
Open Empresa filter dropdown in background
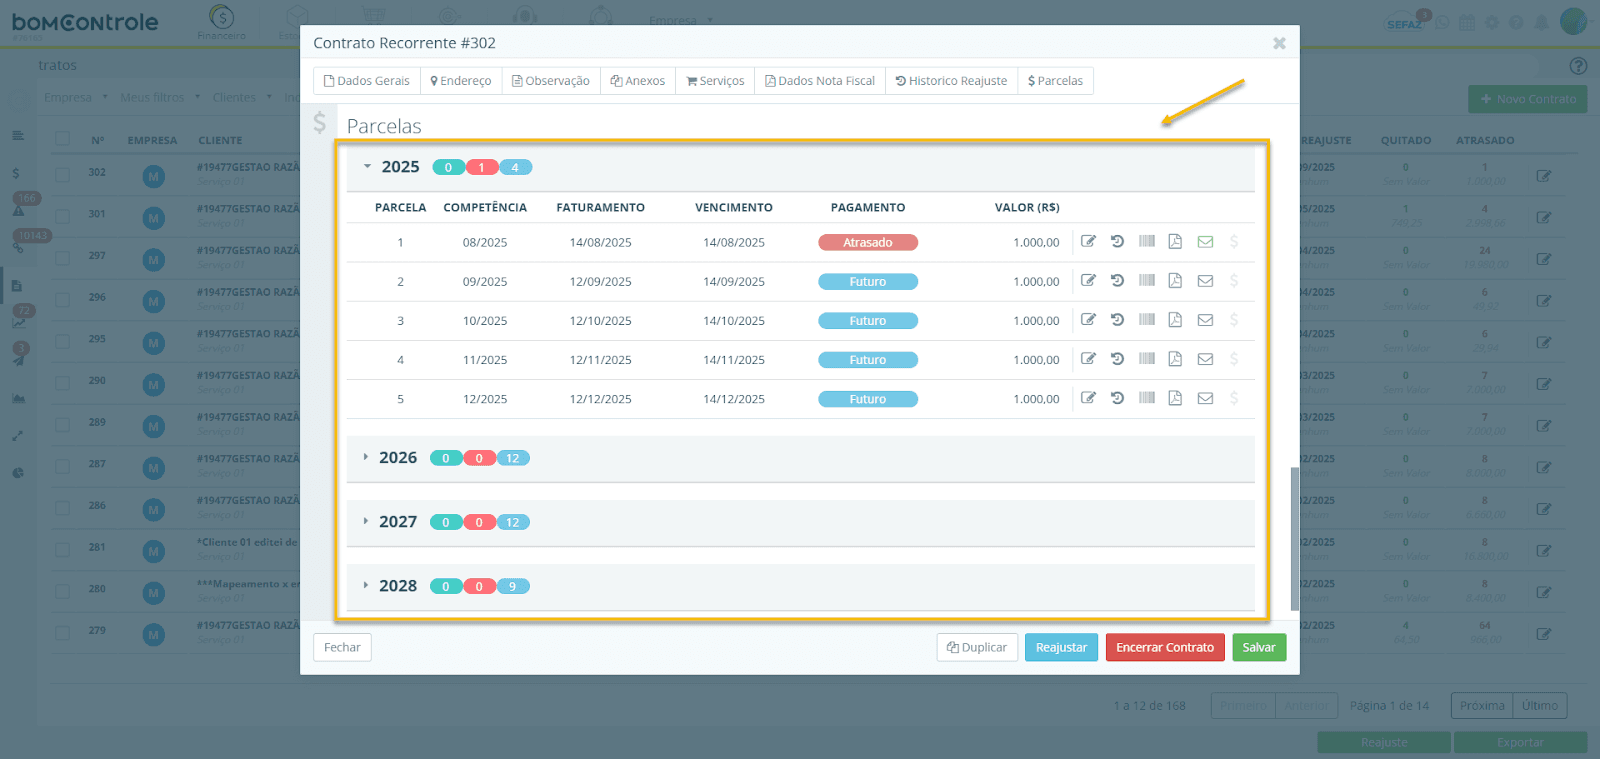(x=75, y=97)
